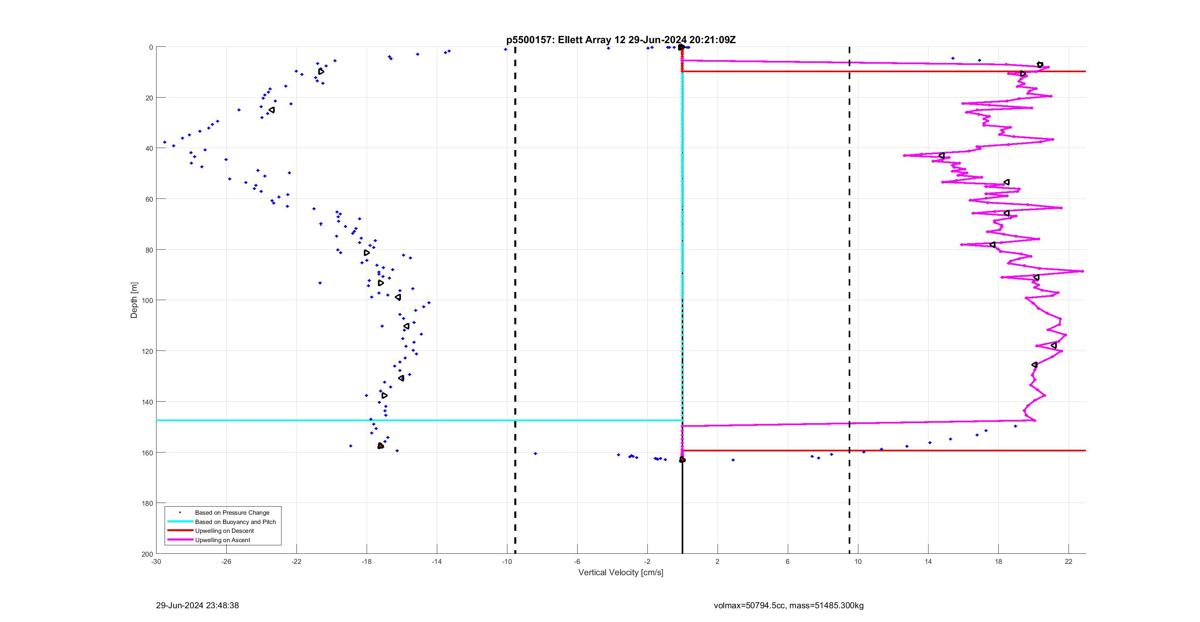Click the depth axis tick label '100'

146,300
